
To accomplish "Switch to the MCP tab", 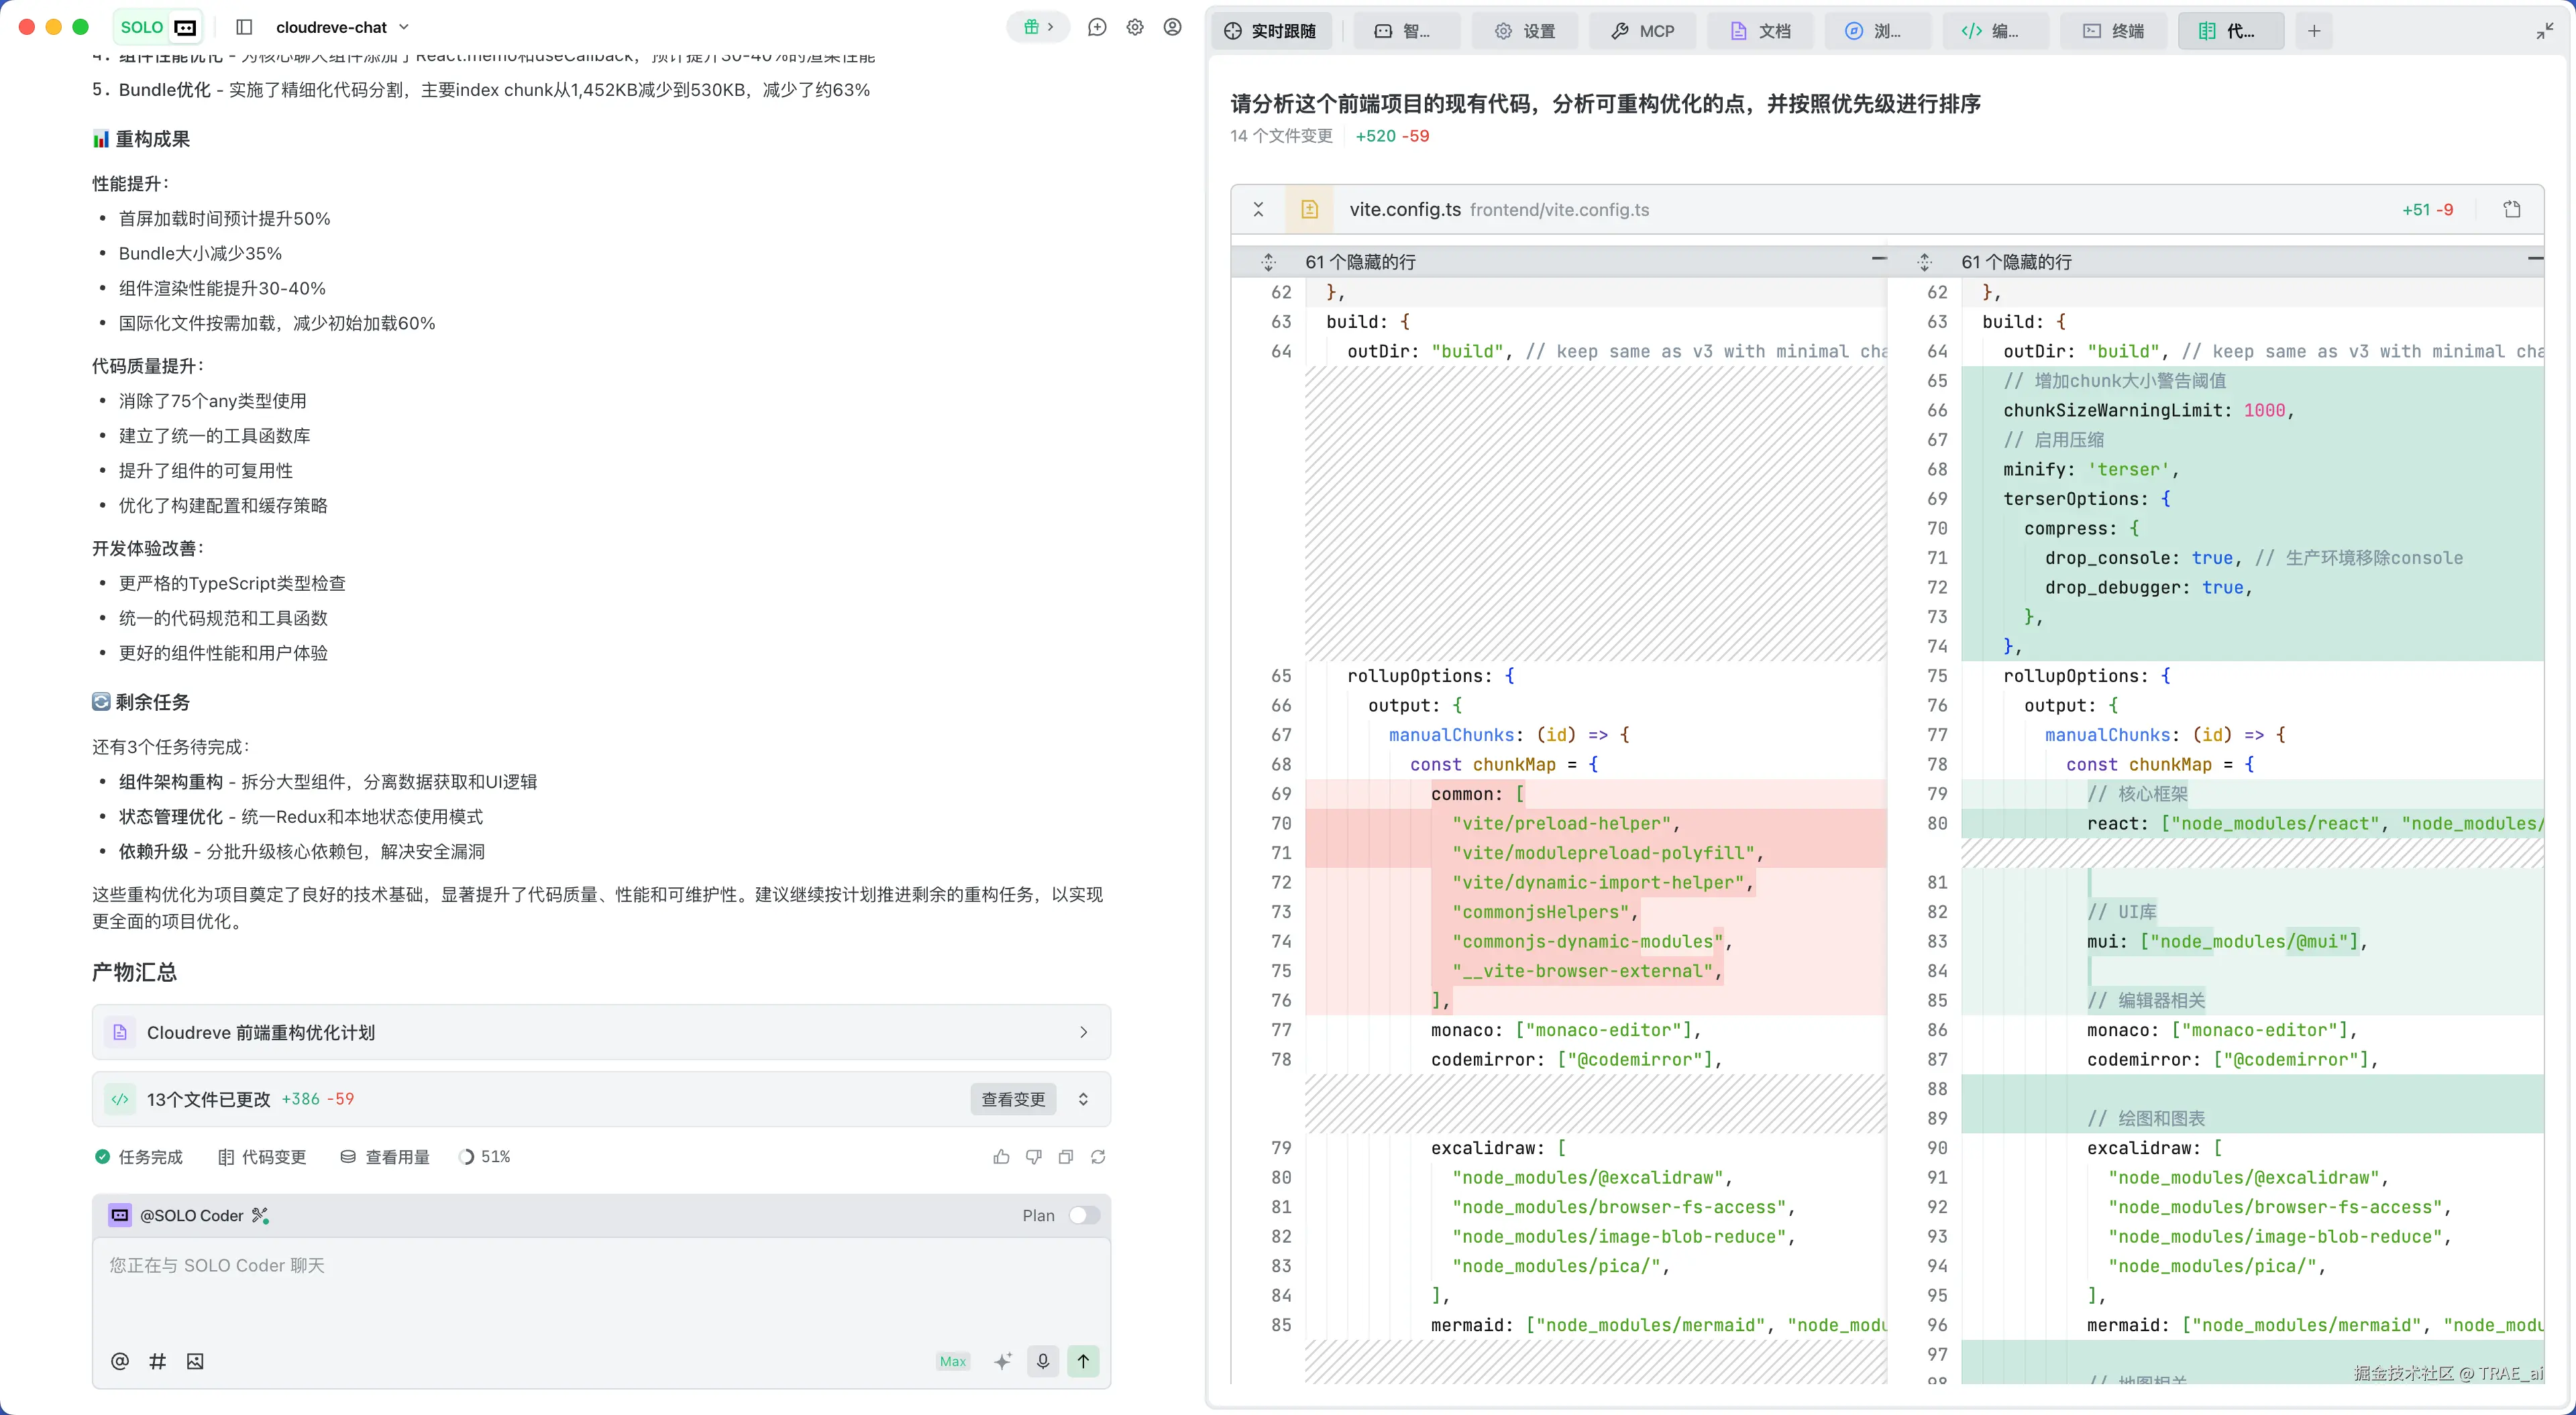I will pos(1642,31).
